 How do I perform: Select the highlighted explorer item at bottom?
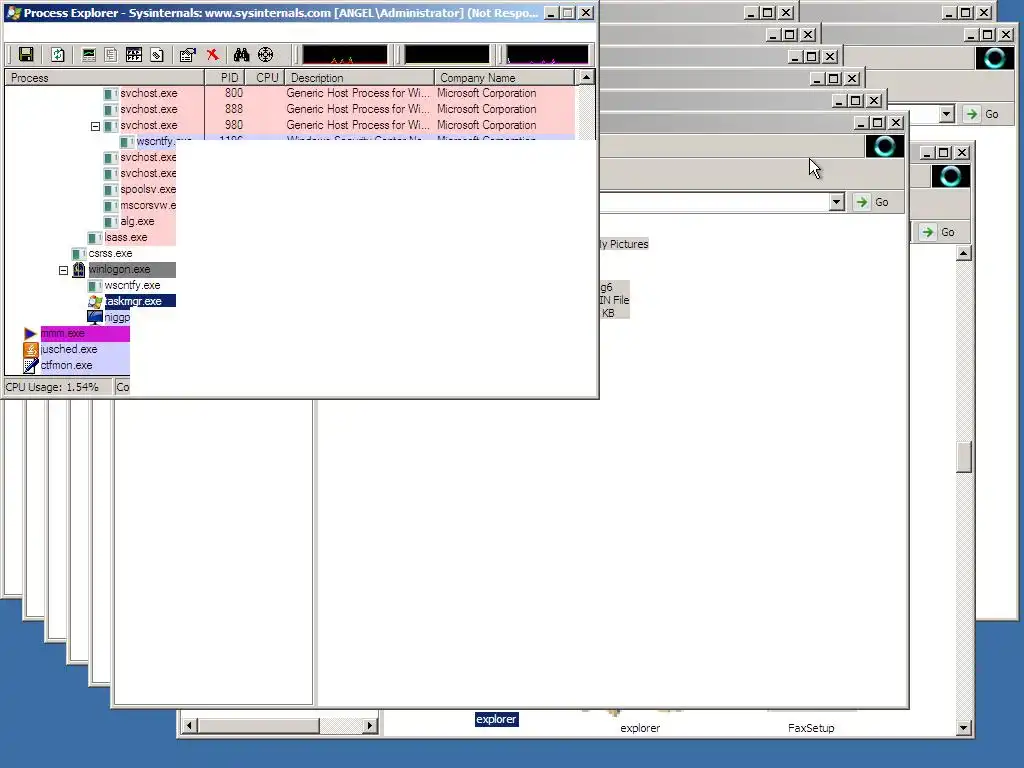tap(496, 719)
